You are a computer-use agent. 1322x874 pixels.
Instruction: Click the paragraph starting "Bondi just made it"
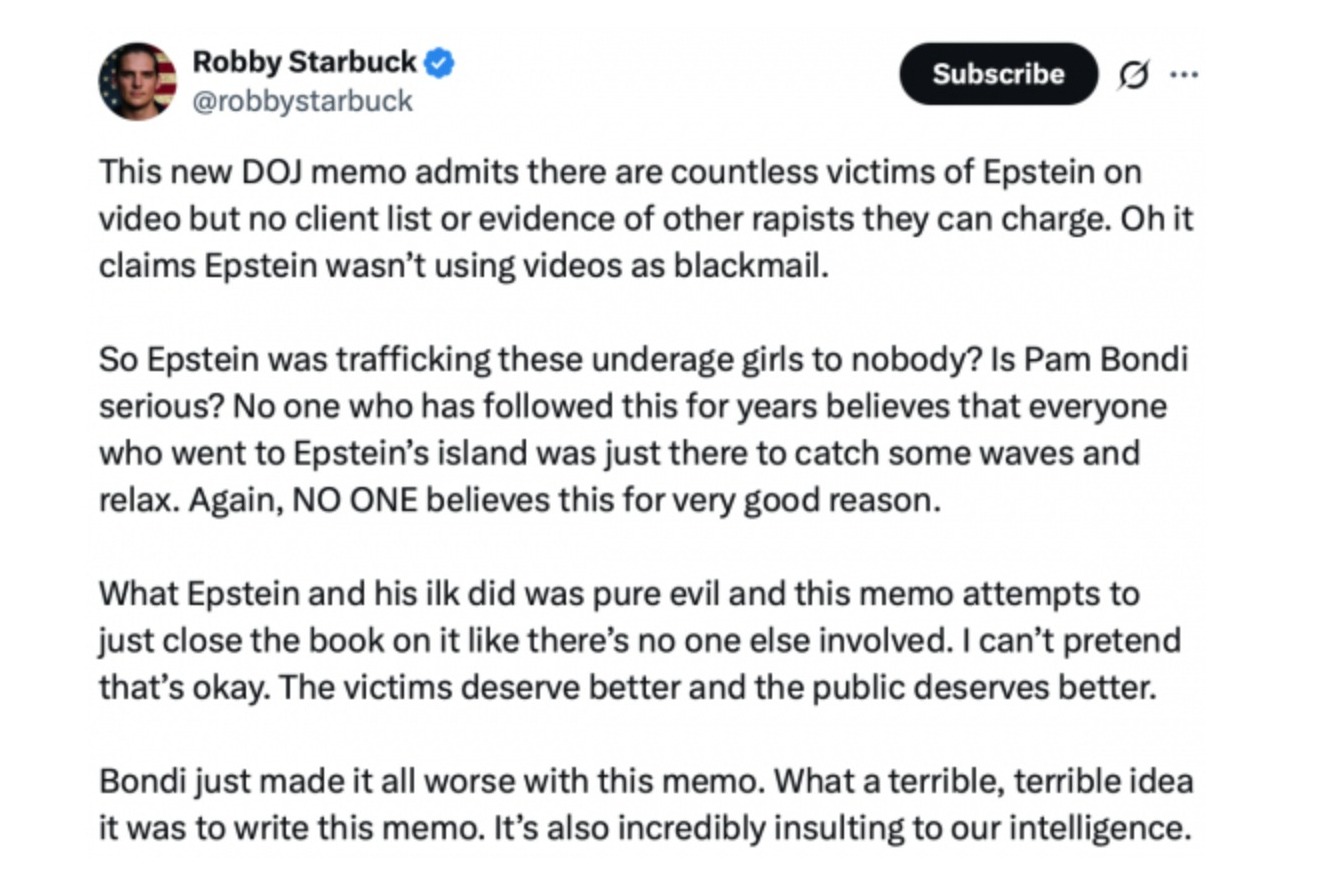point(646,804)
